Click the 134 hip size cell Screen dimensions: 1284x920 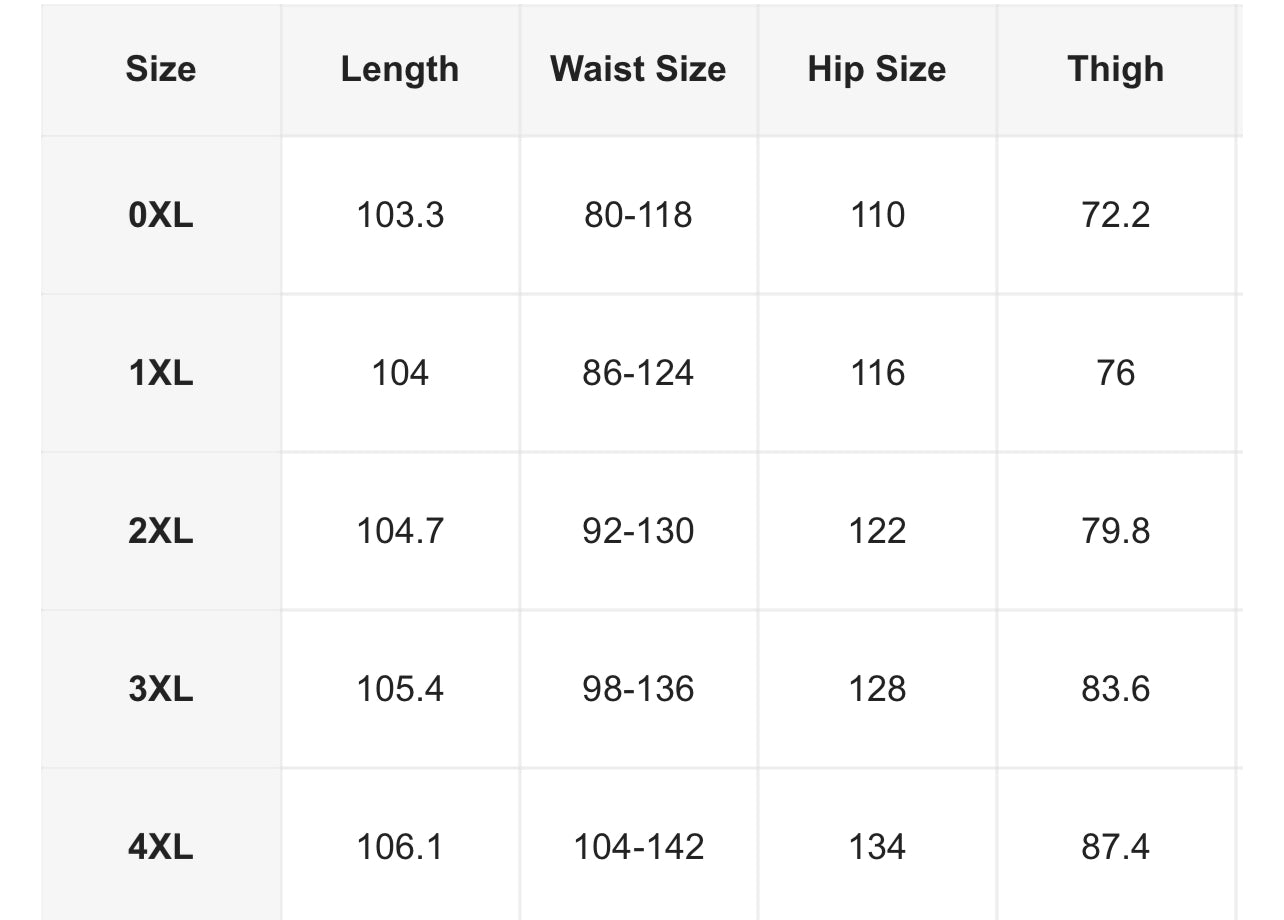point(877,847)
